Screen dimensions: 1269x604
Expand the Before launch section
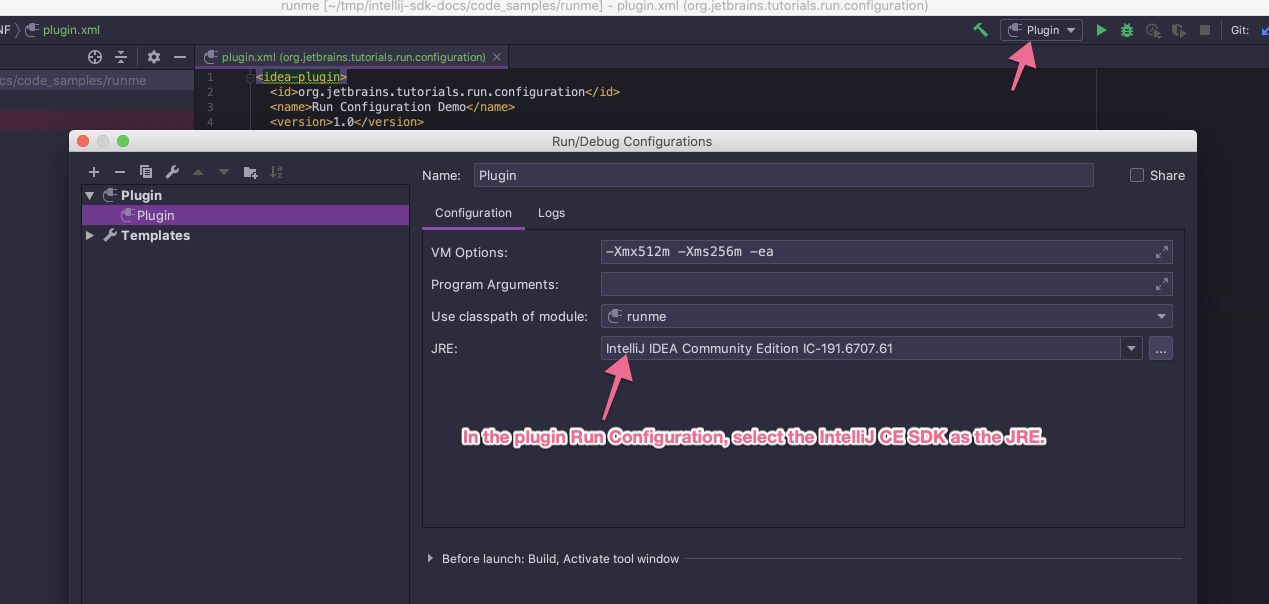click(431, 559)
